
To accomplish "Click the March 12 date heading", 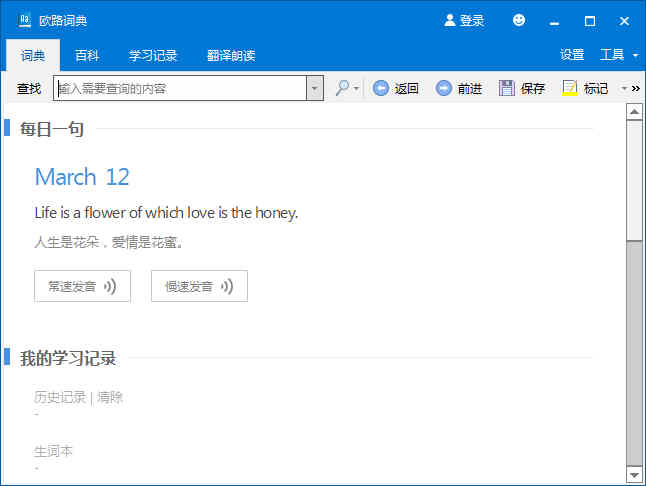I will pos(82,177).
